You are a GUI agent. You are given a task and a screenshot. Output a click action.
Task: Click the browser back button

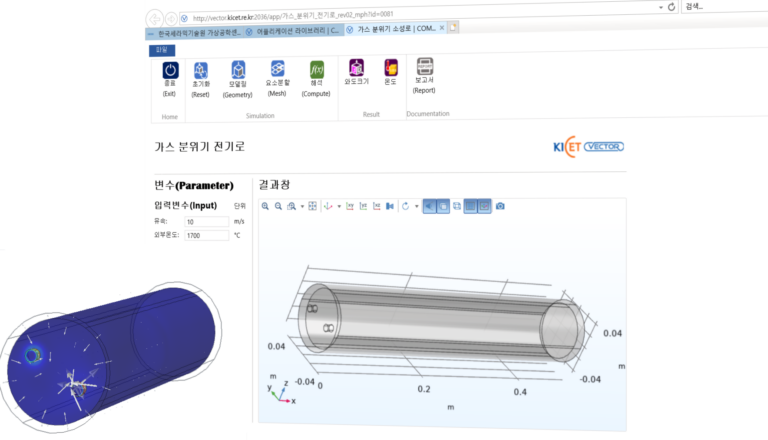click(154, 18)
